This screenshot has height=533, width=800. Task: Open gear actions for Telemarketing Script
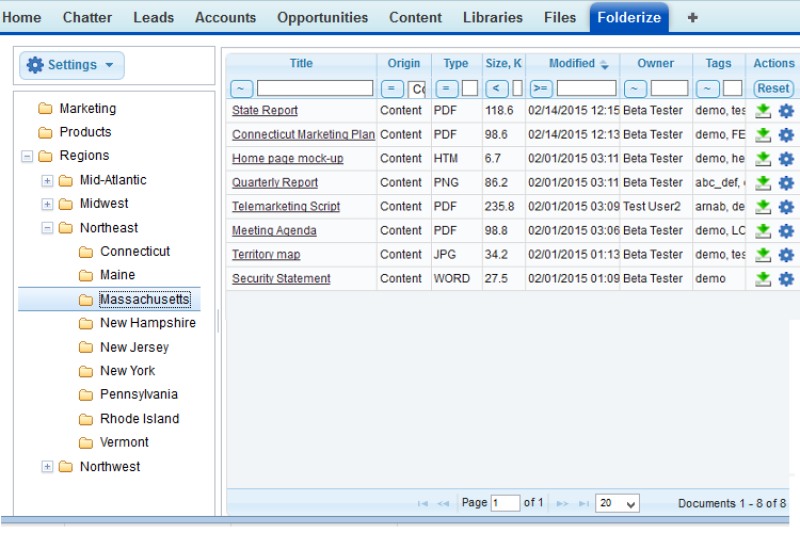coord(786,207)
